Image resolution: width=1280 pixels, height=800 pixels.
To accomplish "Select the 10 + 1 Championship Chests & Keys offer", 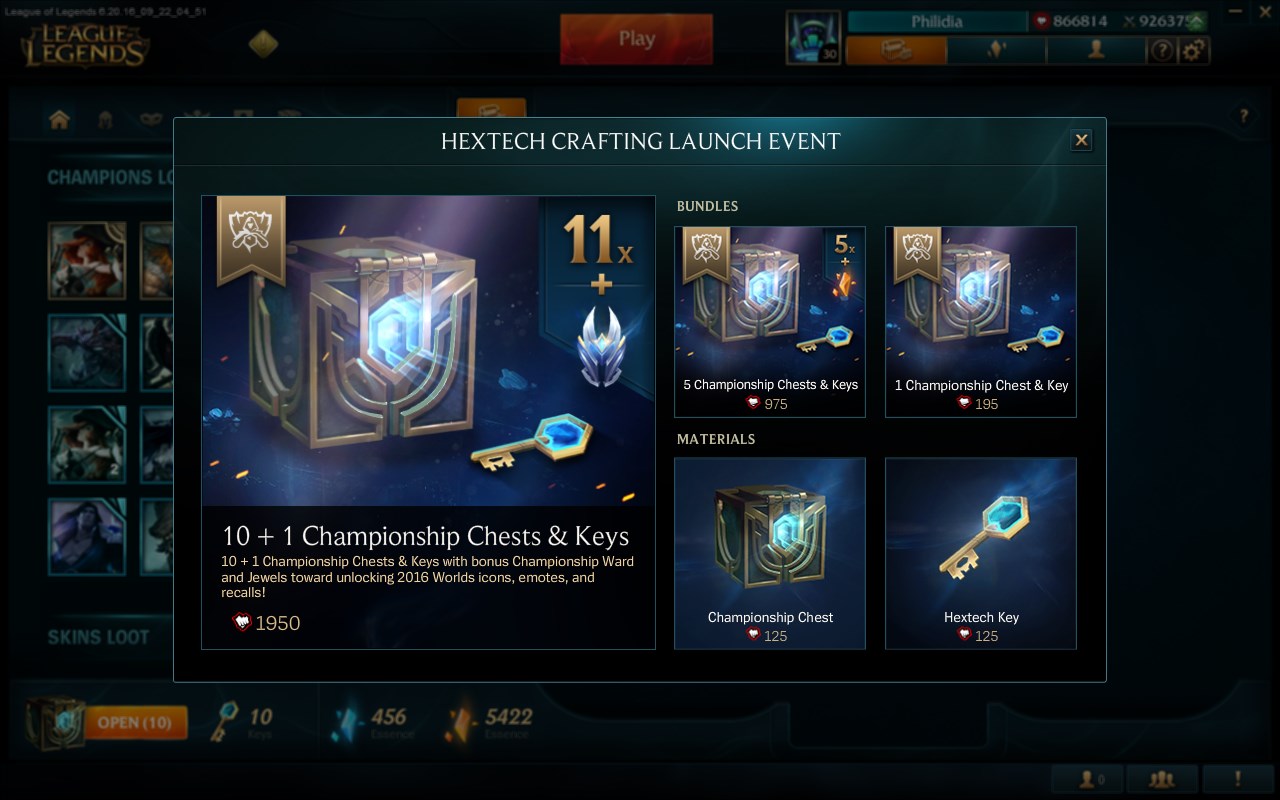I will (428, 422).
